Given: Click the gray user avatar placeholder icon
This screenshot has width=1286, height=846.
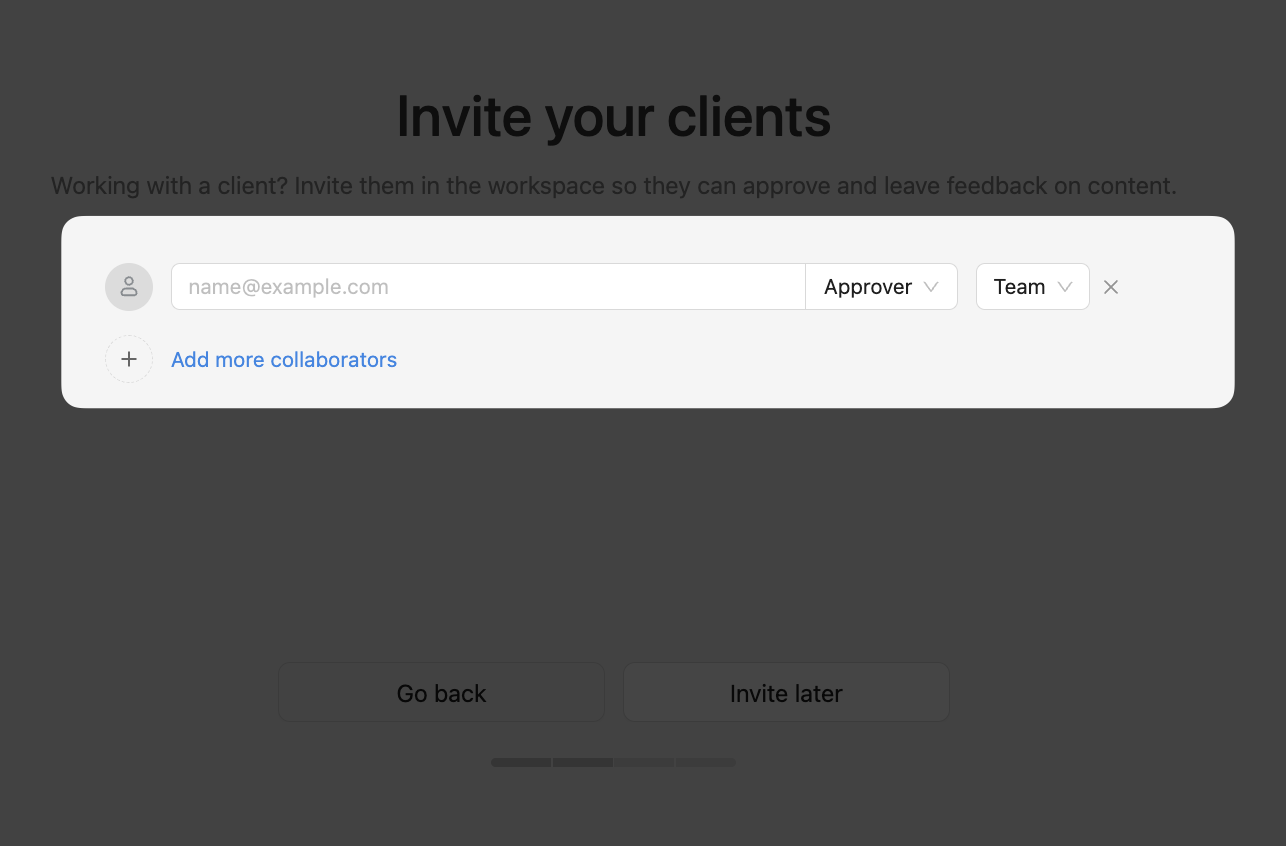Looking at the screenshot, I should [129, 287].
